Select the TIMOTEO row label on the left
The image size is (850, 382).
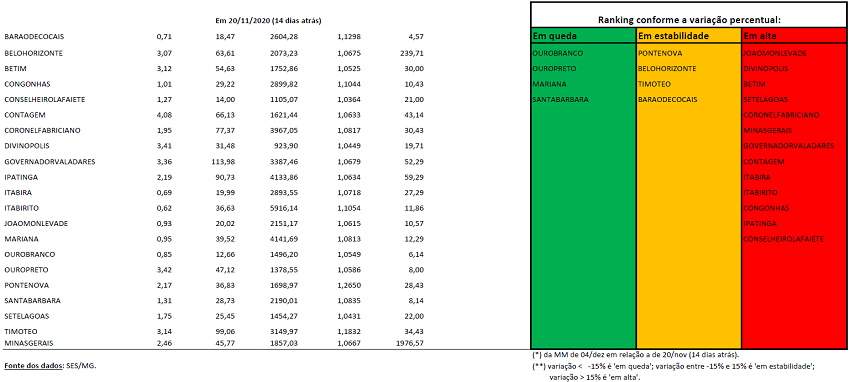20,331
